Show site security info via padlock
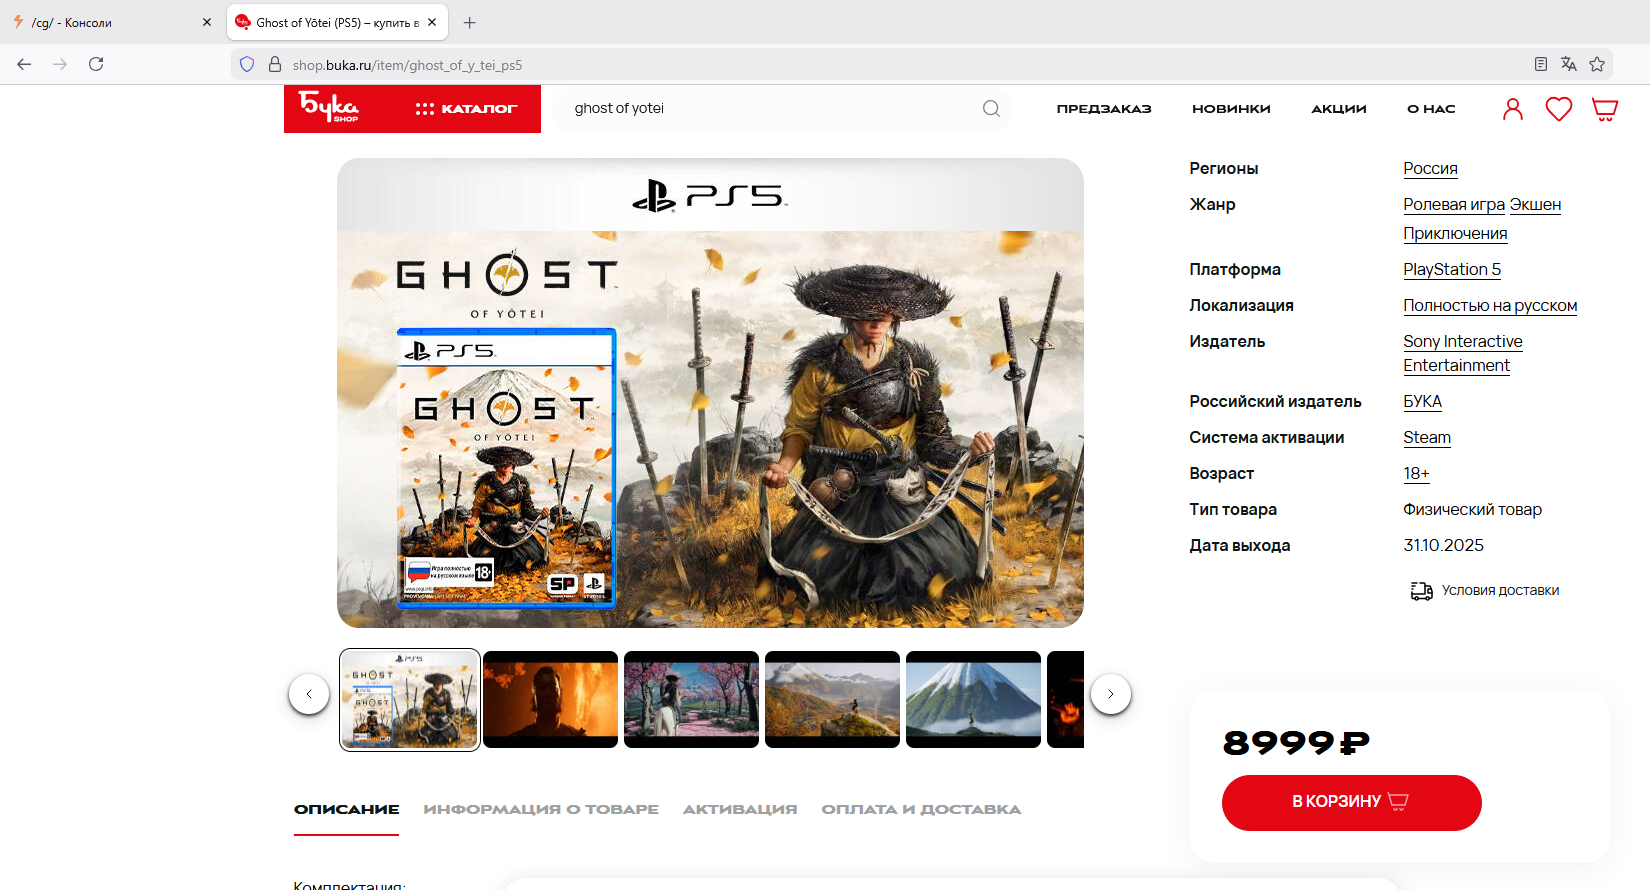The height and width of the screenshot is (890, 1650). [275, 64]
